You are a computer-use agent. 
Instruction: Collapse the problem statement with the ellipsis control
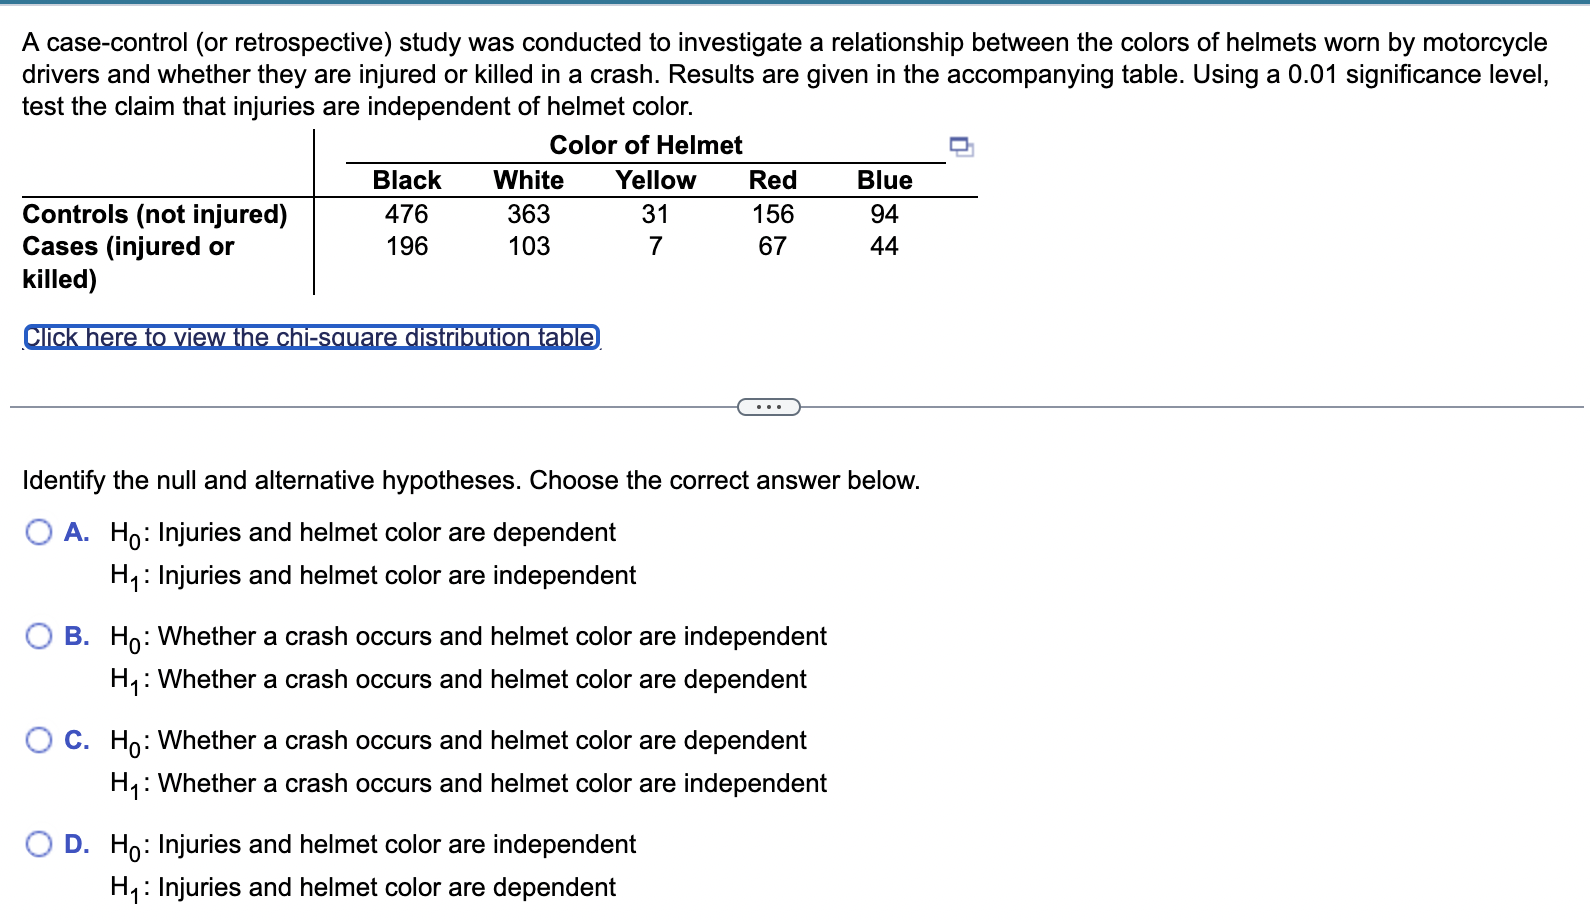click(x=768, y=406)
